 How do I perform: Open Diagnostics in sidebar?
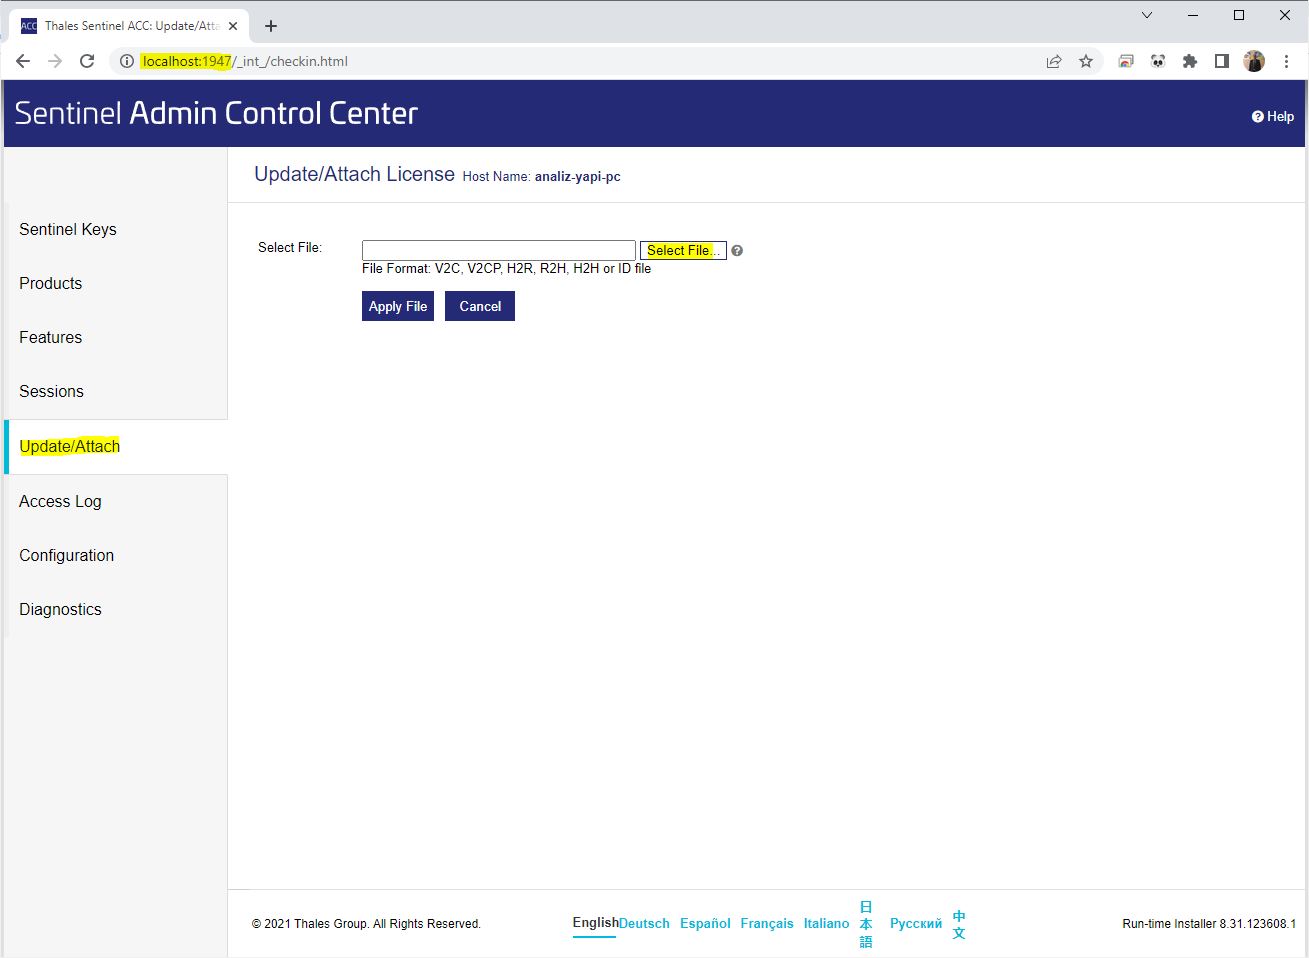tap(61, 609)
